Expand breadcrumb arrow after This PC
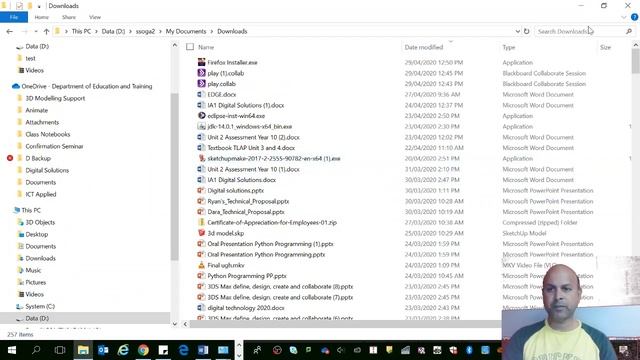 [97, 31]
